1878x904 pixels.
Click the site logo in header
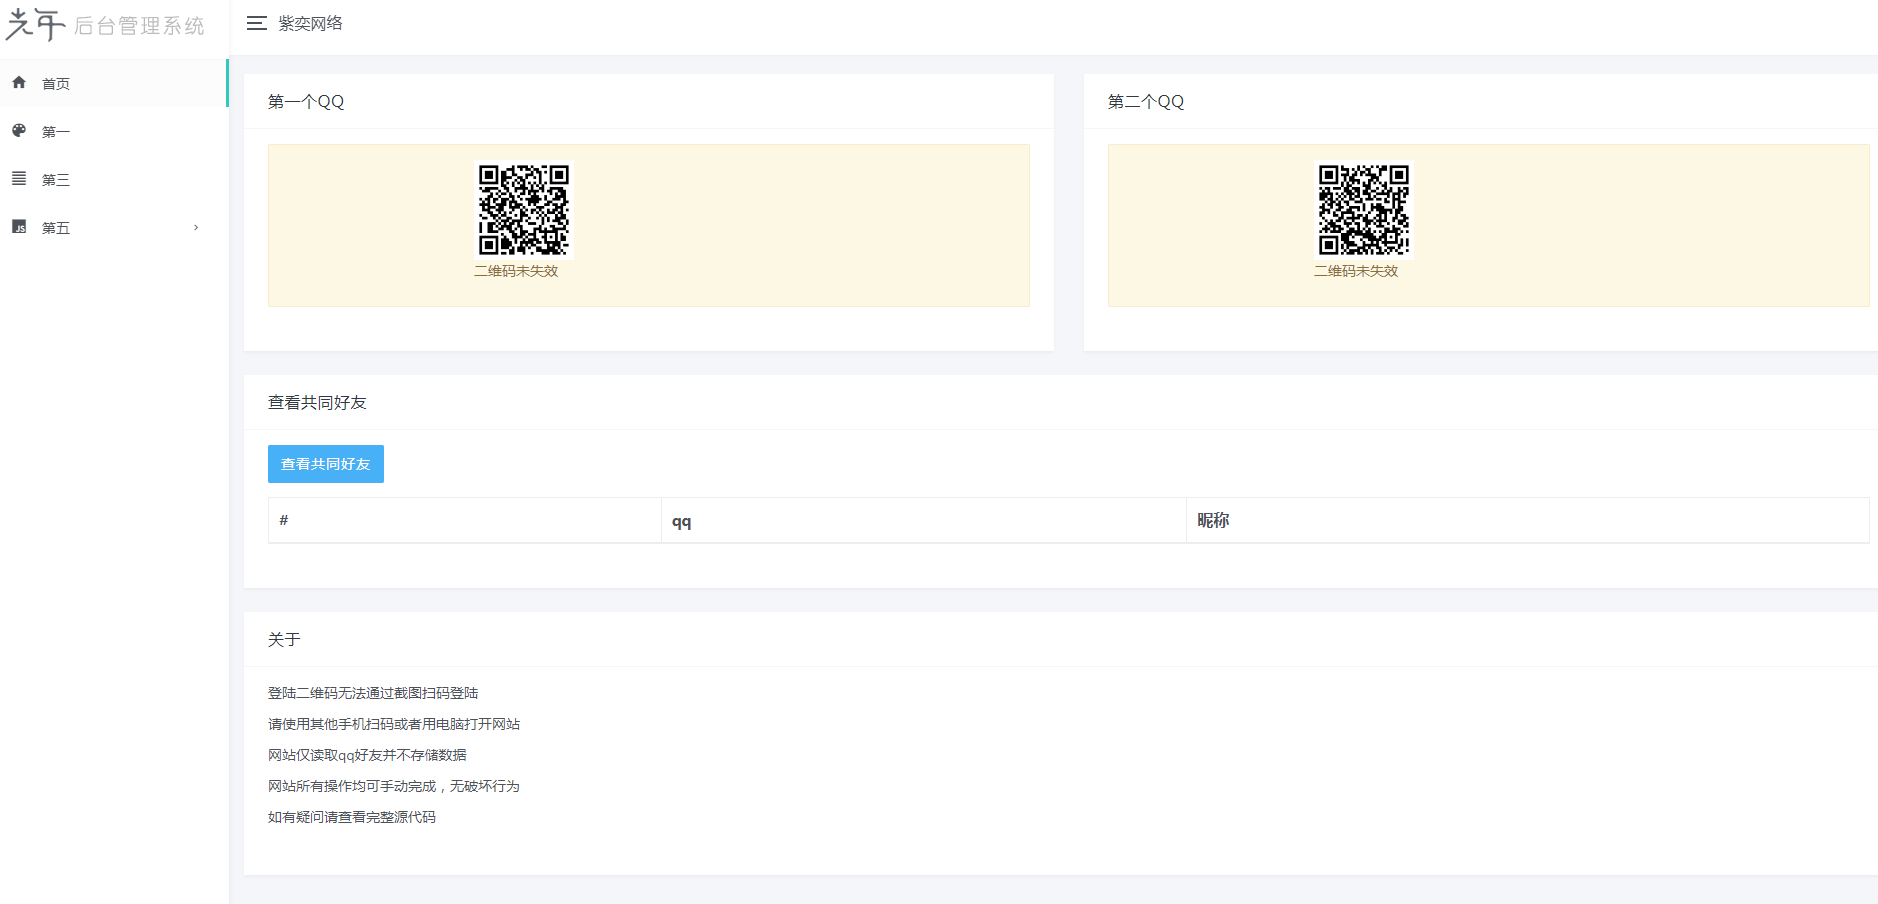(105, 25)
